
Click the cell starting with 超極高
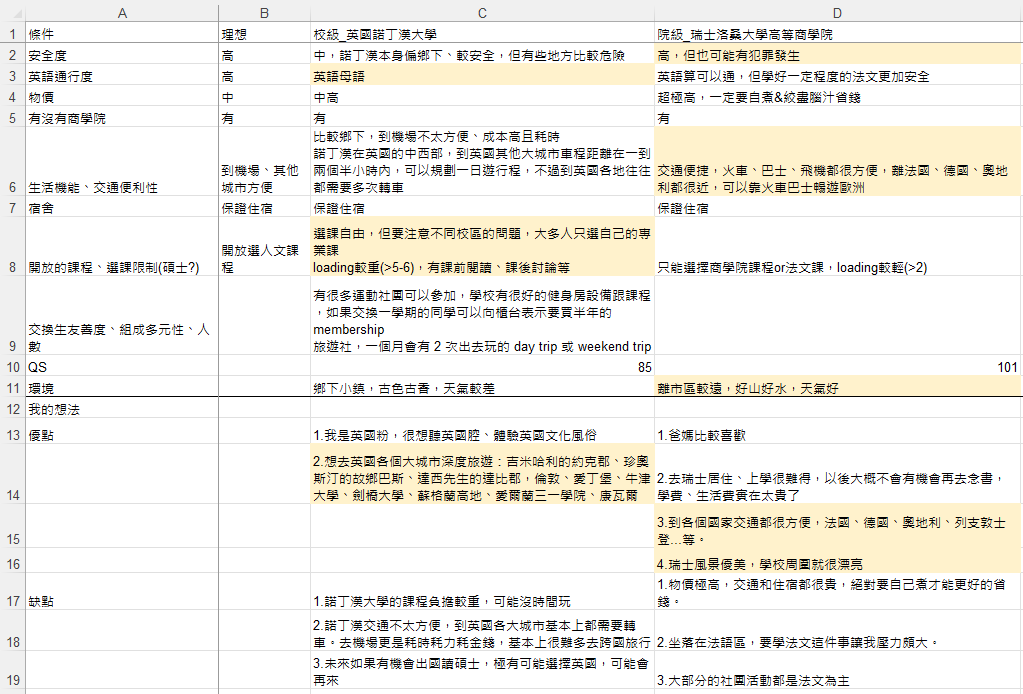point(838,96)
